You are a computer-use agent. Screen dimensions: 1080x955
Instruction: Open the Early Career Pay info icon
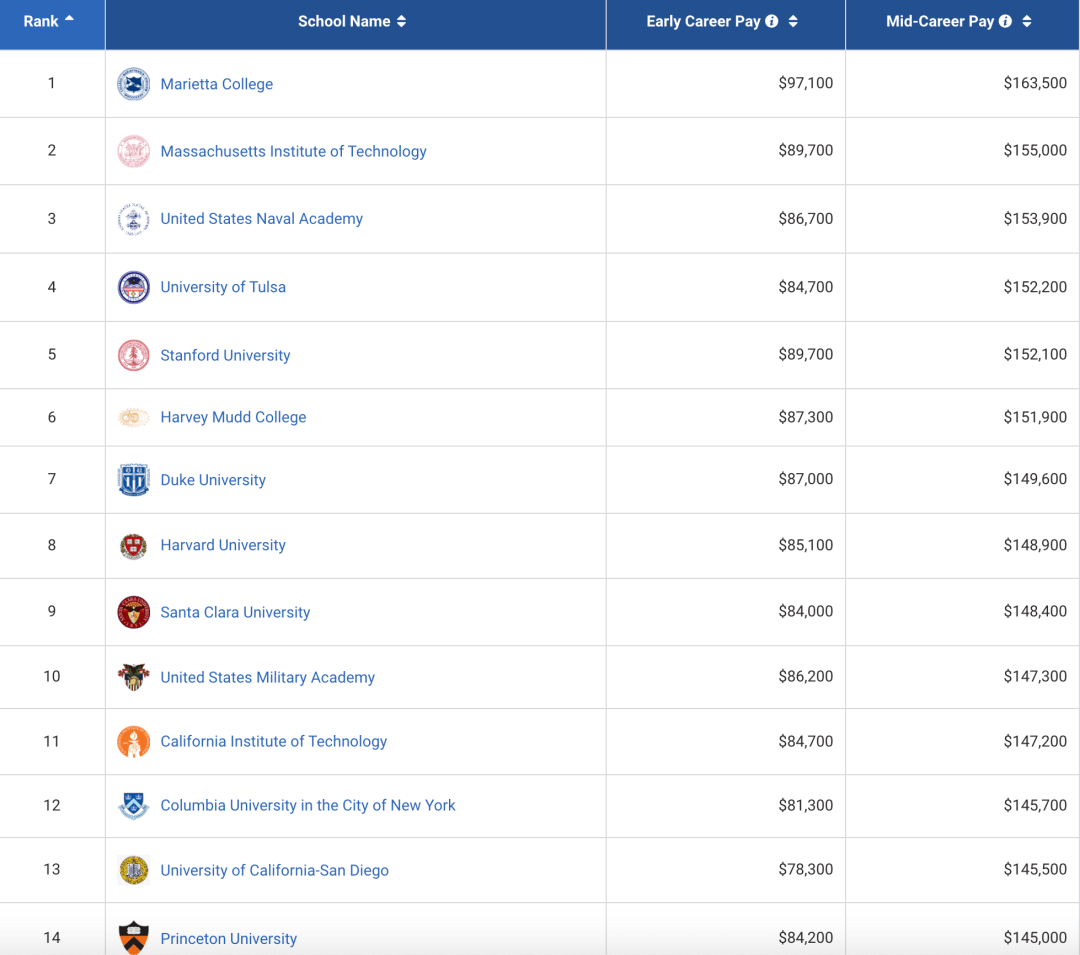(772, 21)
